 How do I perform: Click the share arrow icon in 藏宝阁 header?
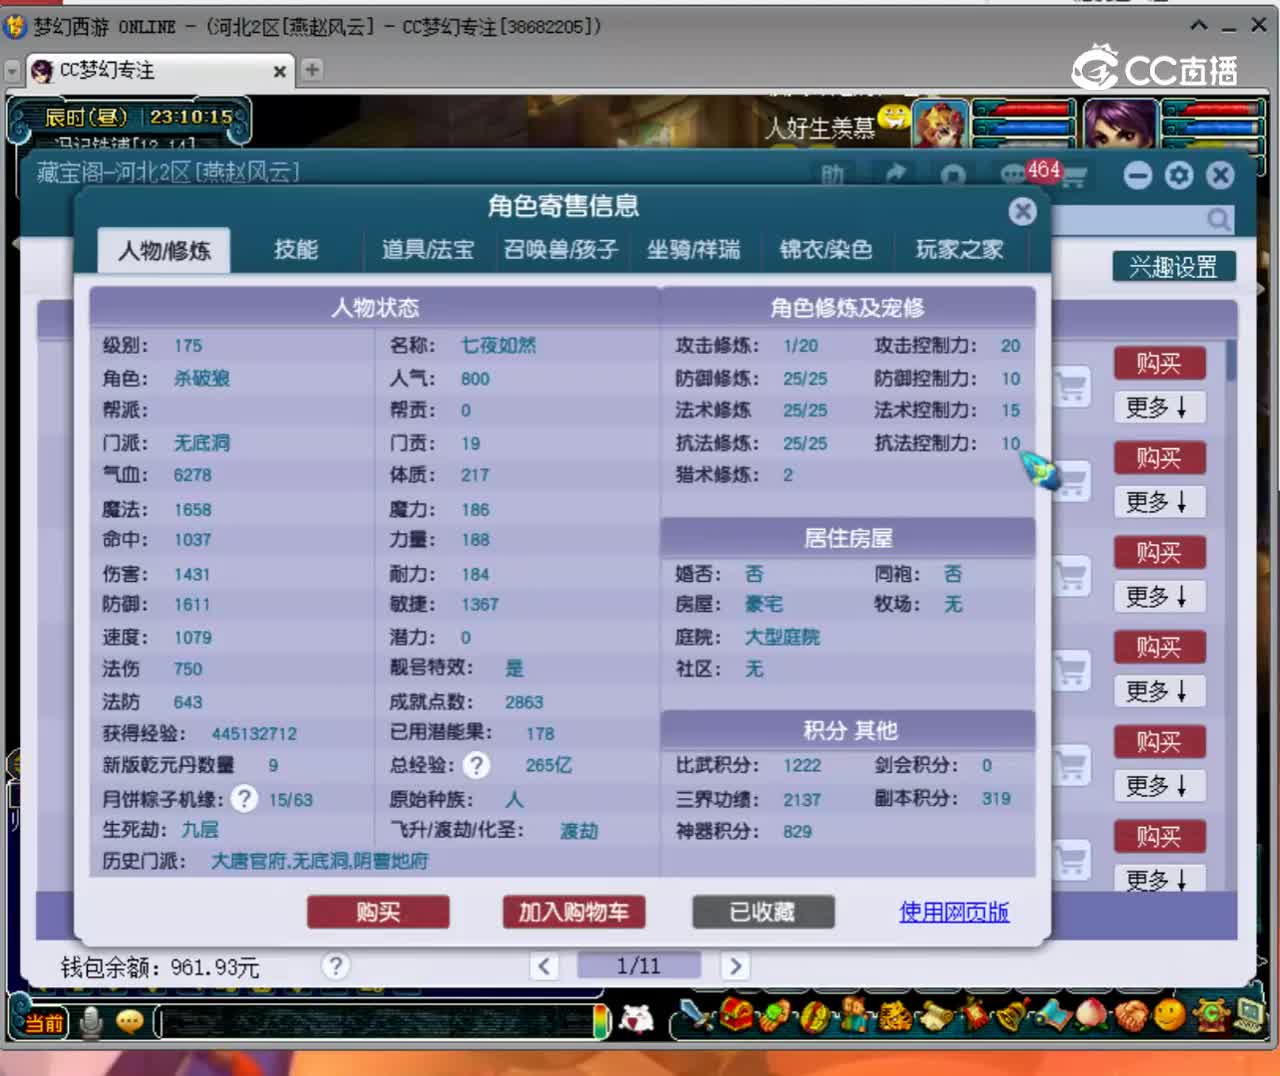point(895,175)
